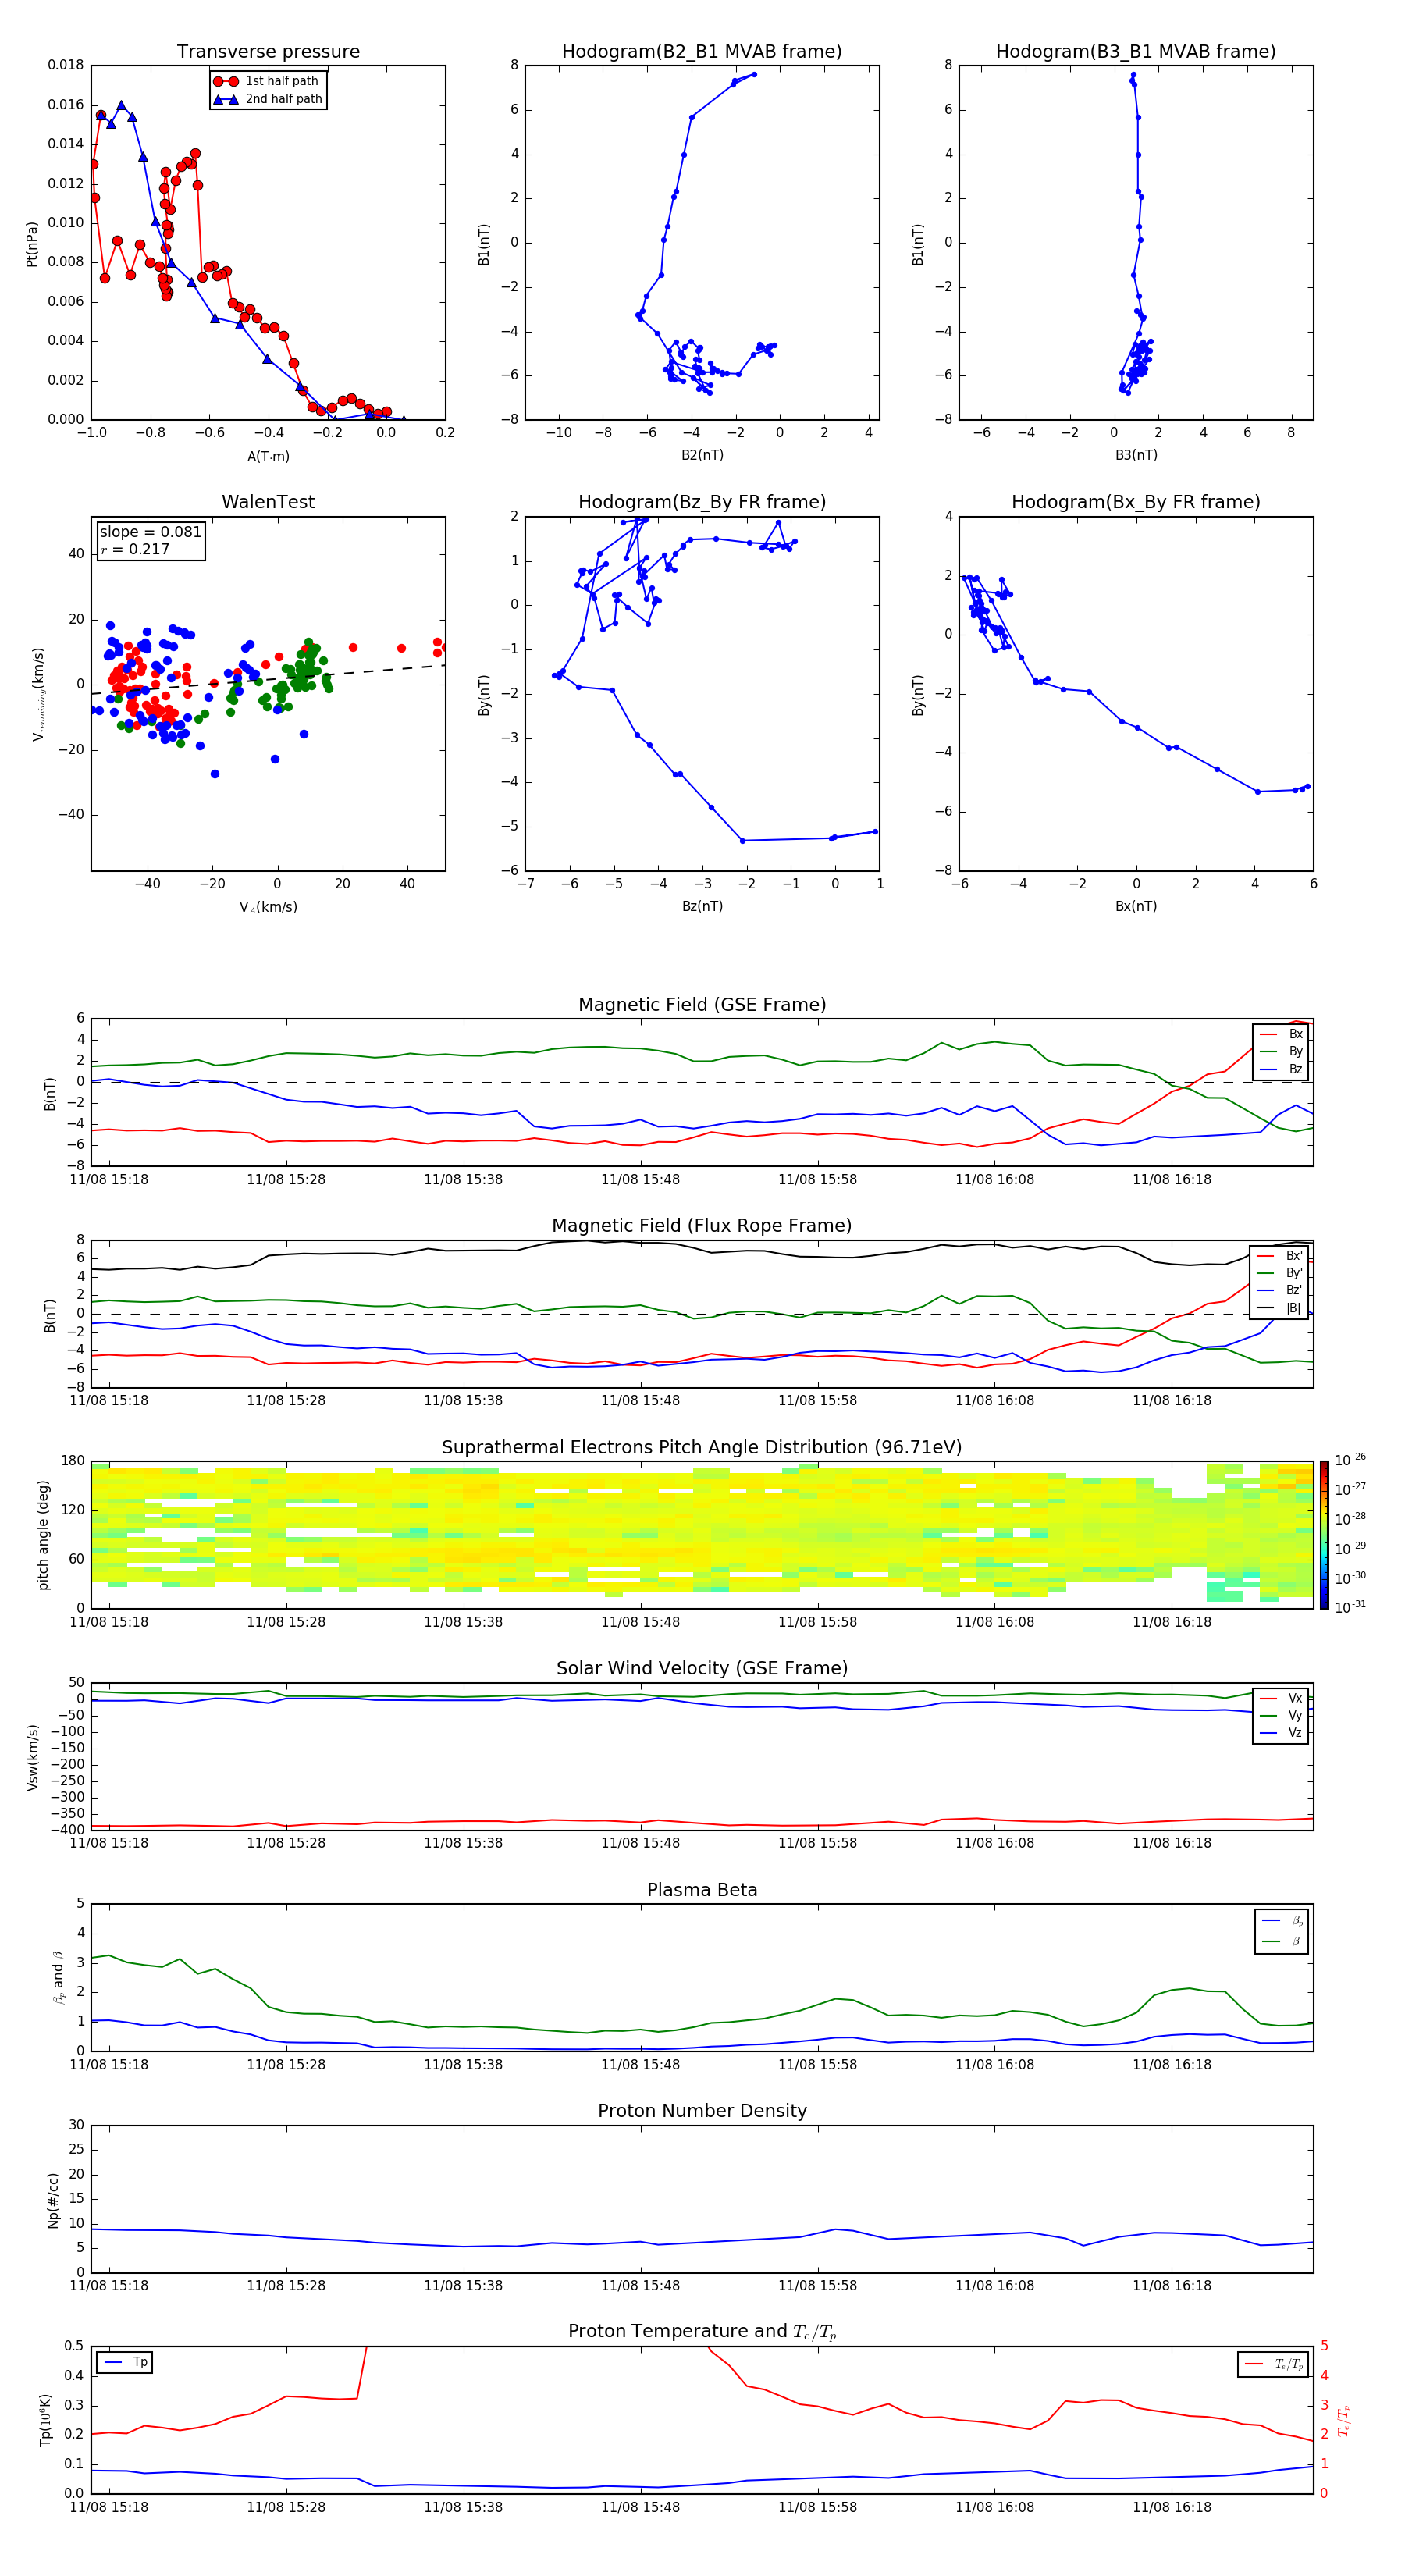Click the "Transverse pressure" plot title
The height and width of the screenshot is (2576, 1405).
(268, 51)
